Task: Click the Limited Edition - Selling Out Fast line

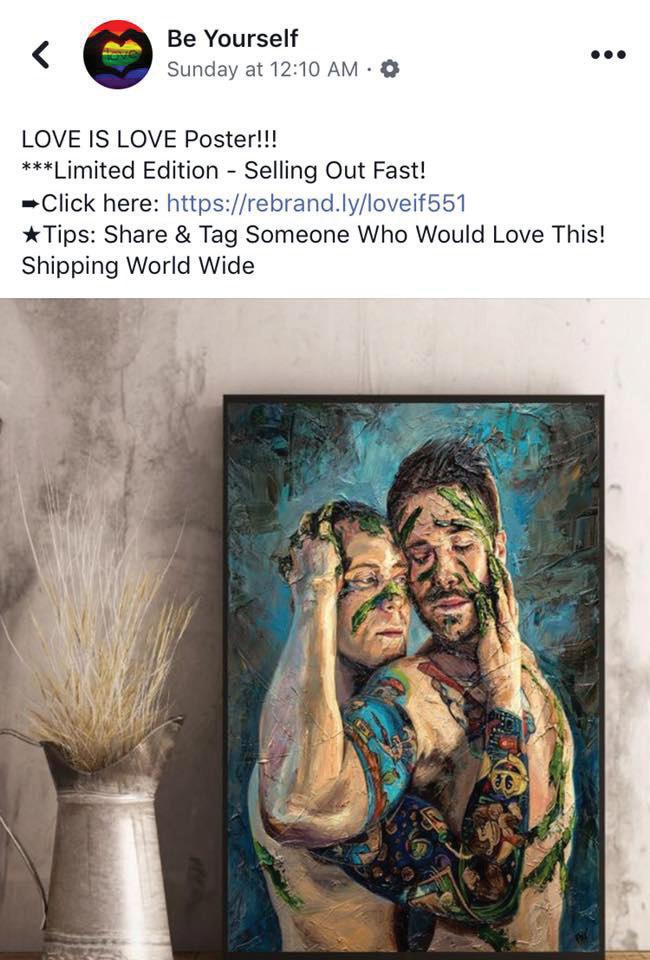Action: coord(223,171)
